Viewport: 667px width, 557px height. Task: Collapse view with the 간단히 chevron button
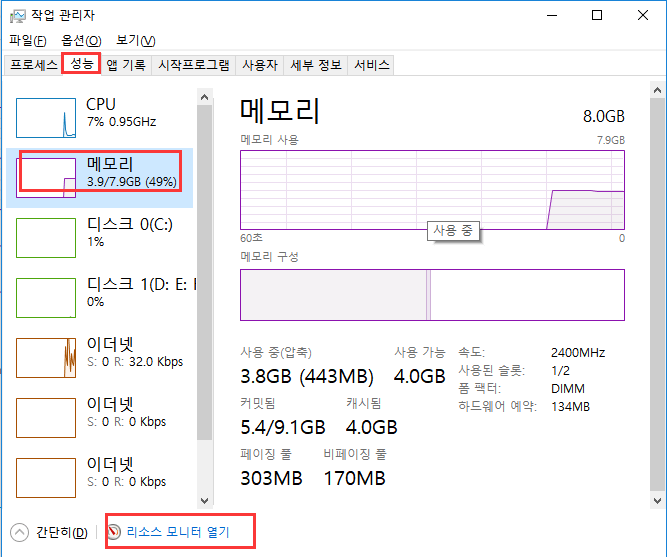coord(19,532)
